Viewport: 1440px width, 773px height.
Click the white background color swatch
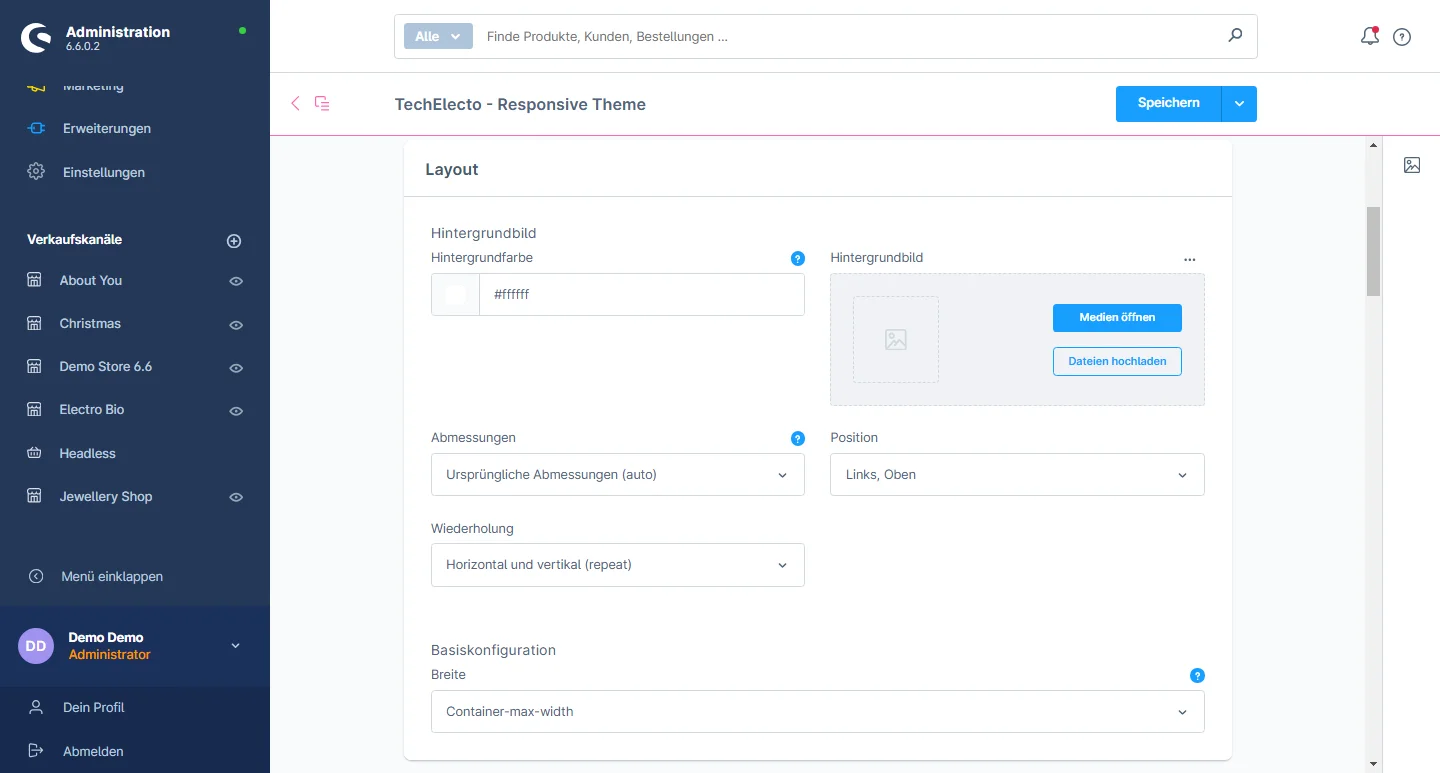click(455, 295)
